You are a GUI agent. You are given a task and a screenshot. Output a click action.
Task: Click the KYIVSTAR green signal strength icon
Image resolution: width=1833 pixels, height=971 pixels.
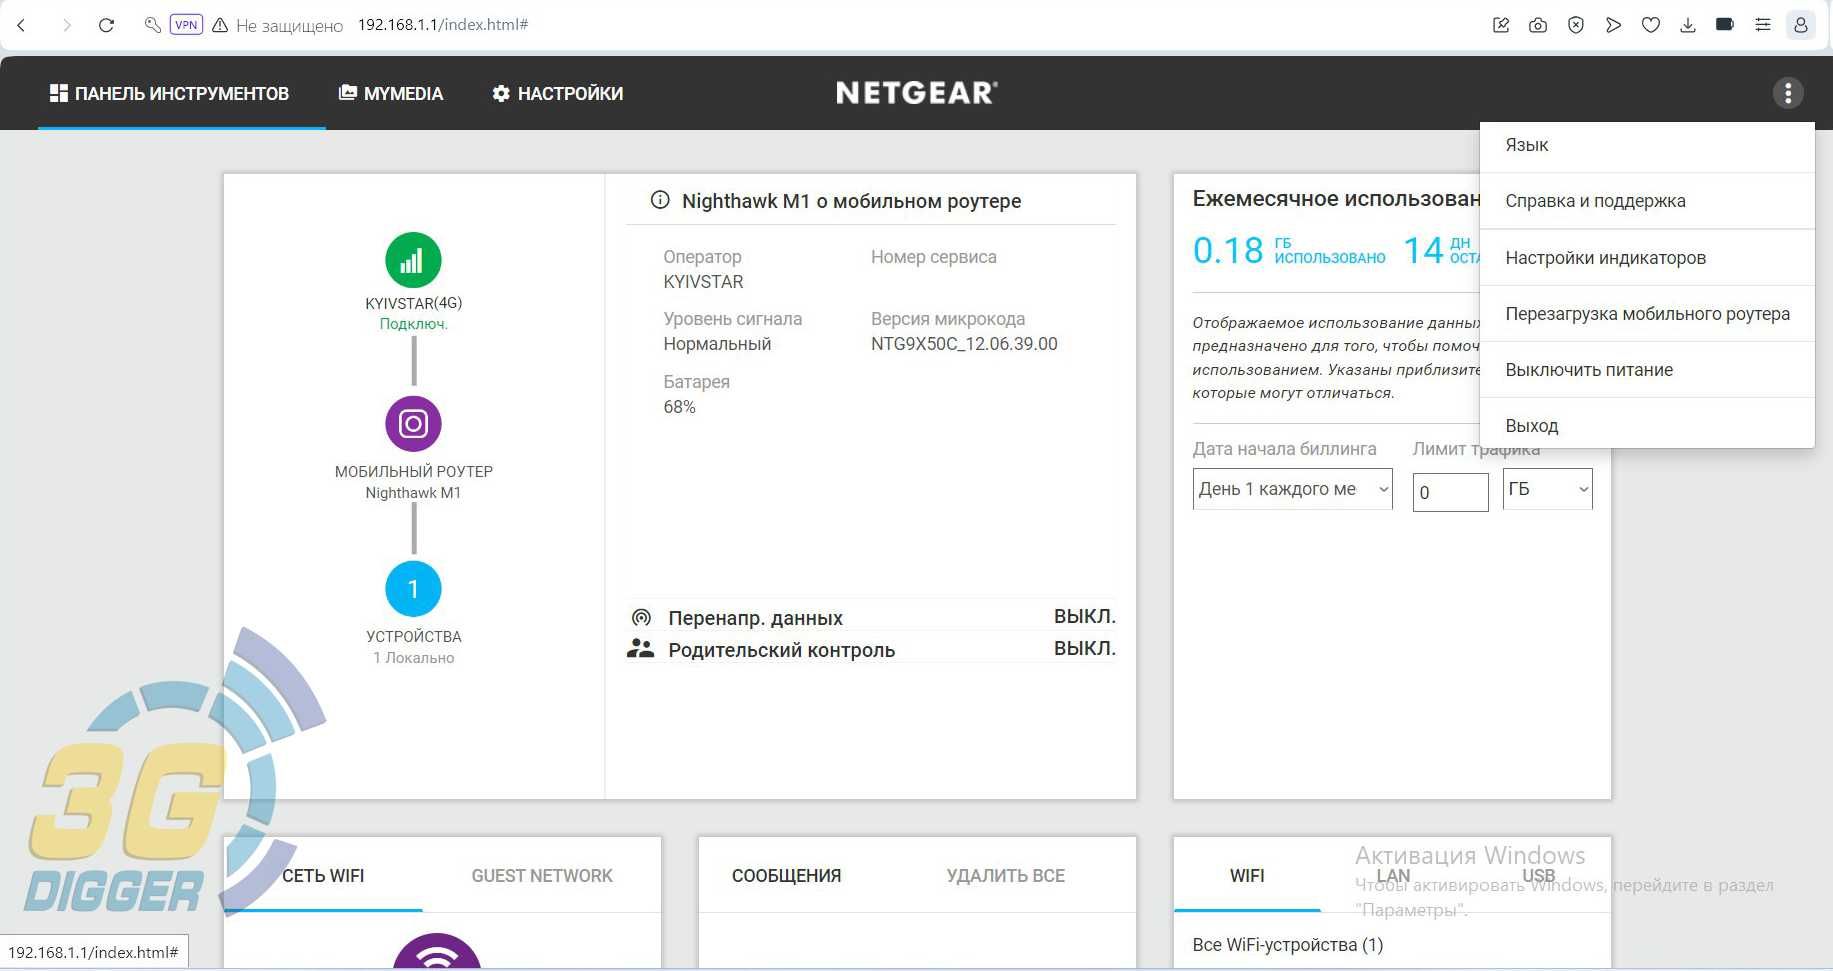[x=413, y=261]
